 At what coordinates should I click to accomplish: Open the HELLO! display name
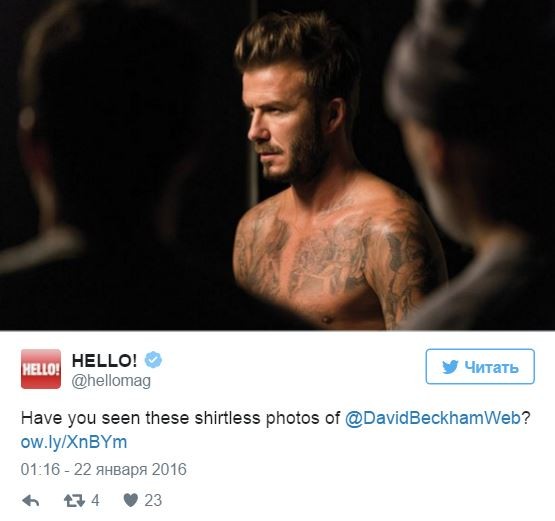104,361
